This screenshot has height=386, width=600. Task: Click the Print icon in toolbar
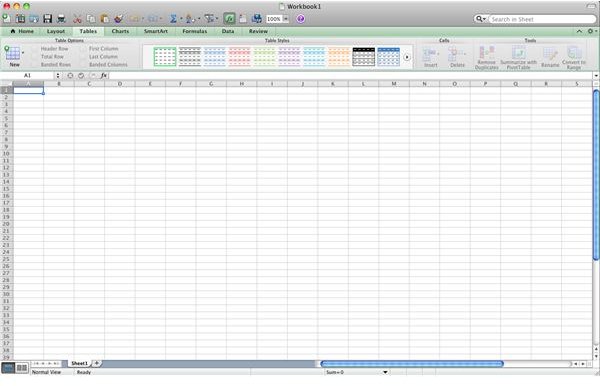point(61,19)
